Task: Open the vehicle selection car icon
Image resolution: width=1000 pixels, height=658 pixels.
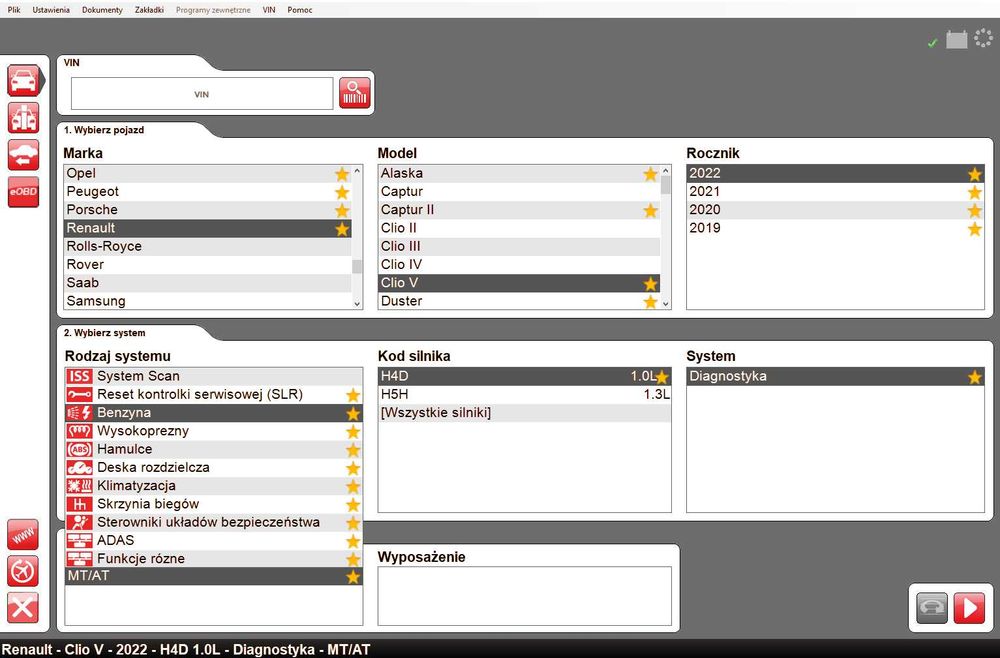Action: [24, 81]
